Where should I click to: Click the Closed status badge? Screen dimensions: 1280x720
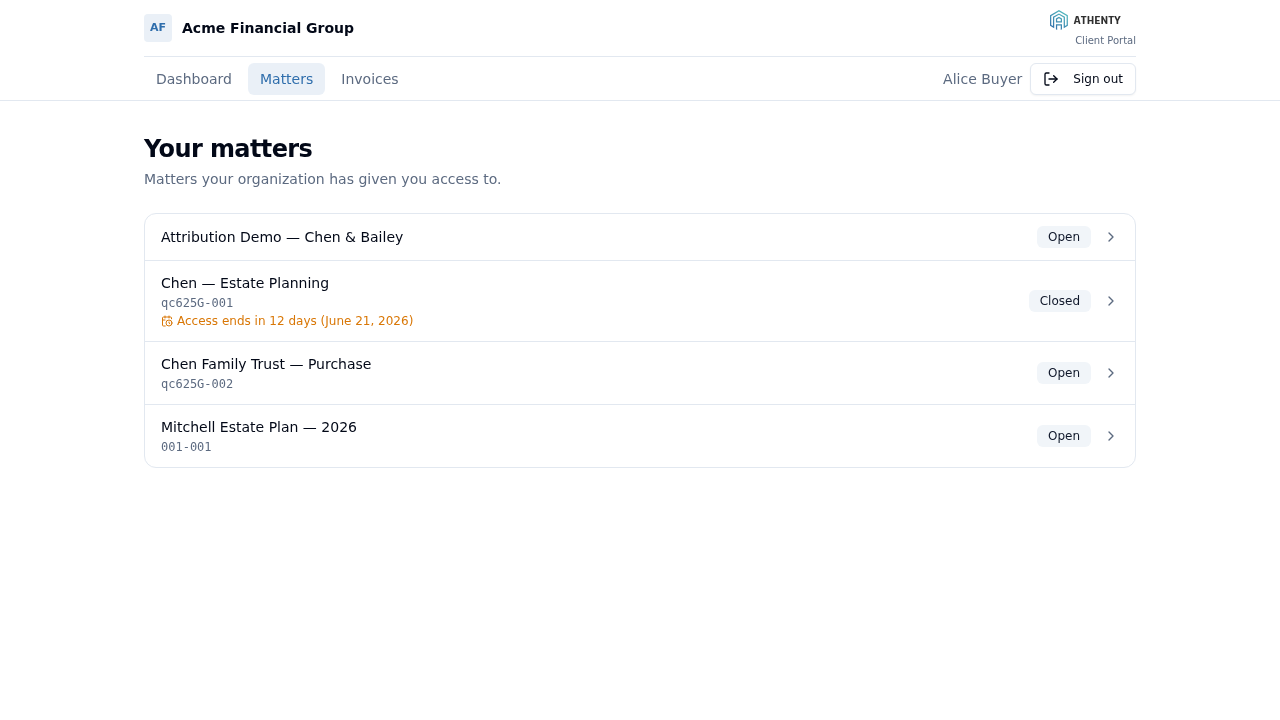click(1060, 301)
